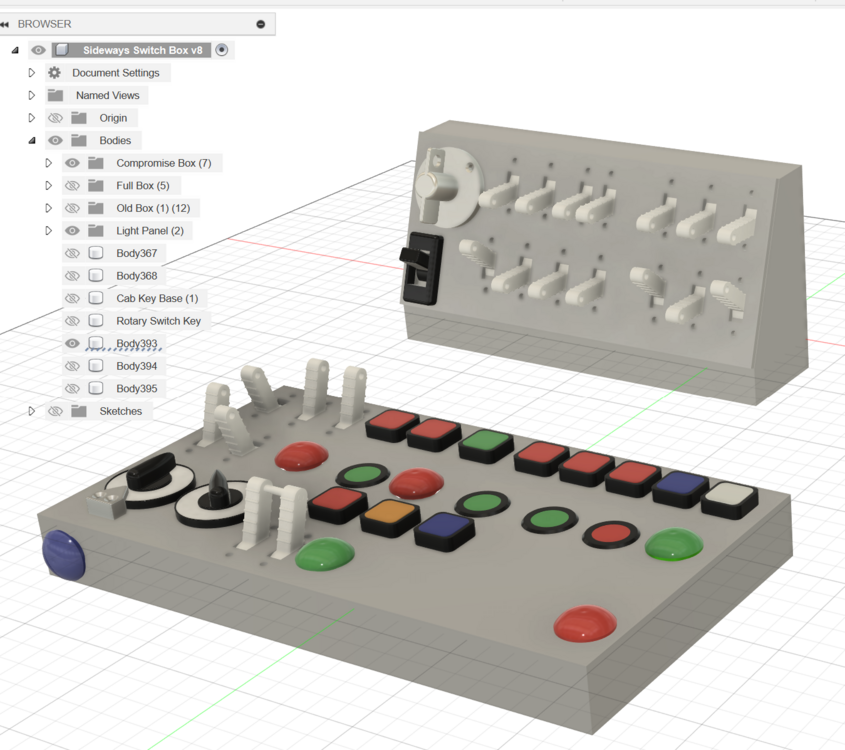Hide the Light Panel group

(x=72, y=231)
